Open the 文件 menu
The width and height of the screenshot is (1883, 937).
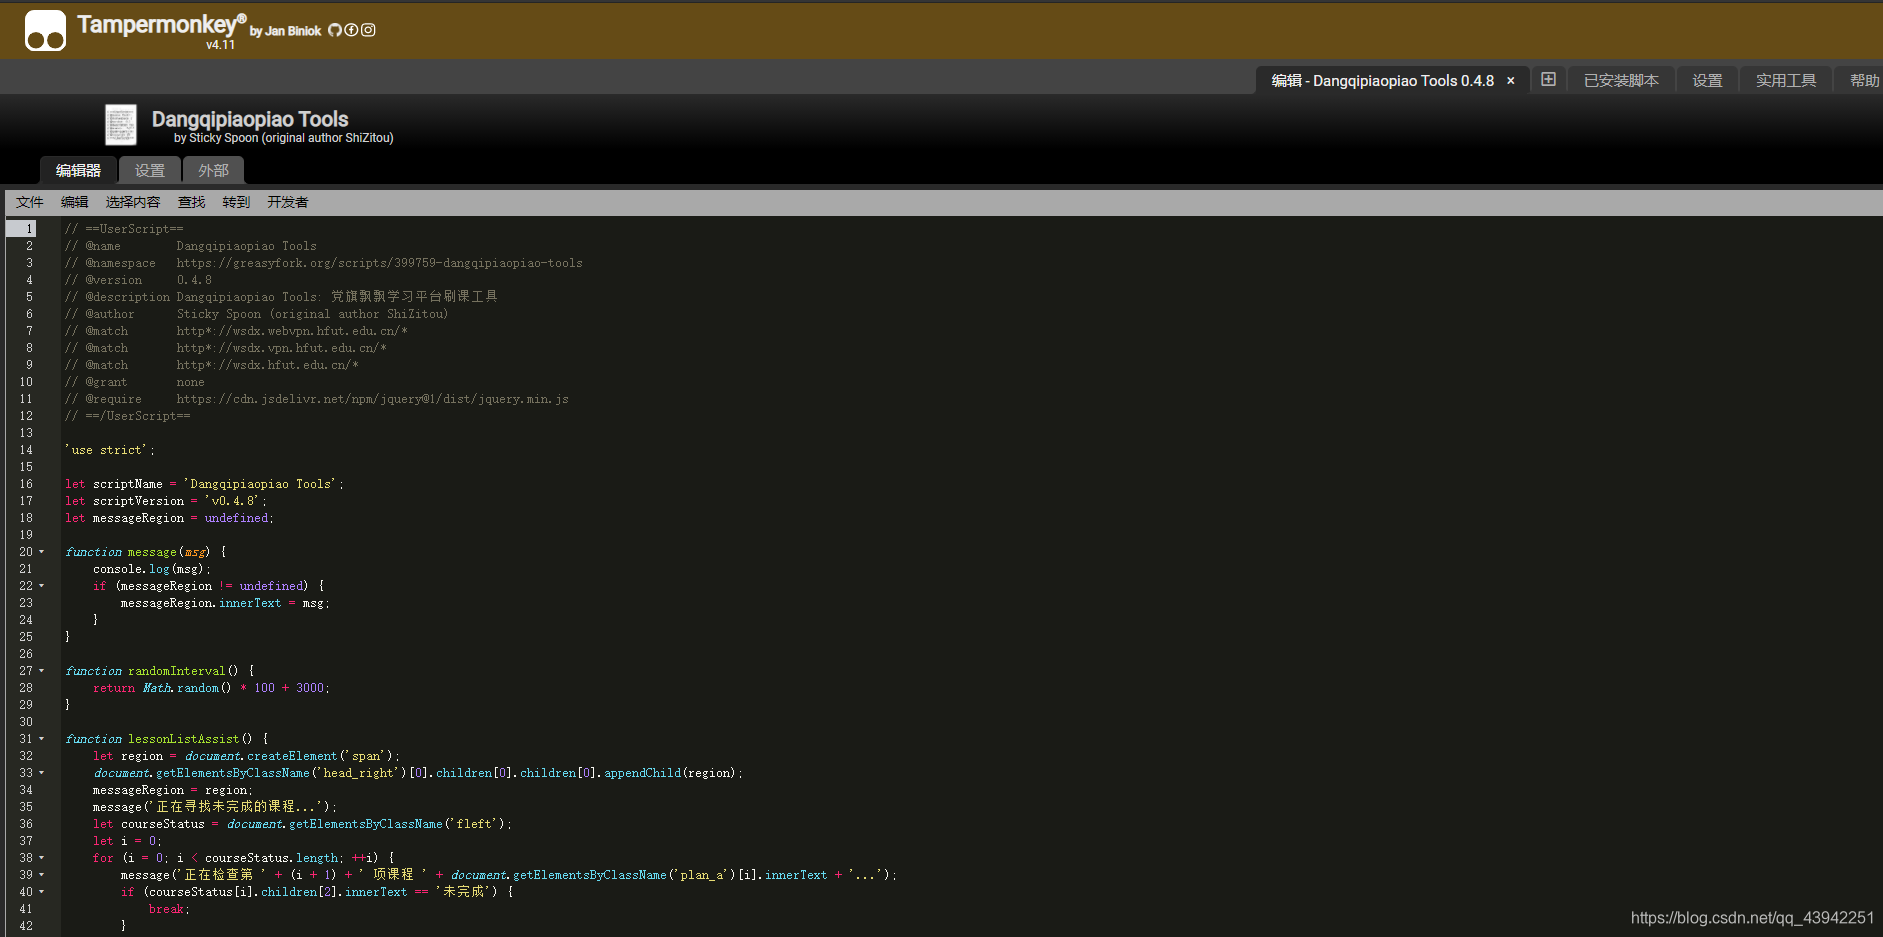click(30, 202)
